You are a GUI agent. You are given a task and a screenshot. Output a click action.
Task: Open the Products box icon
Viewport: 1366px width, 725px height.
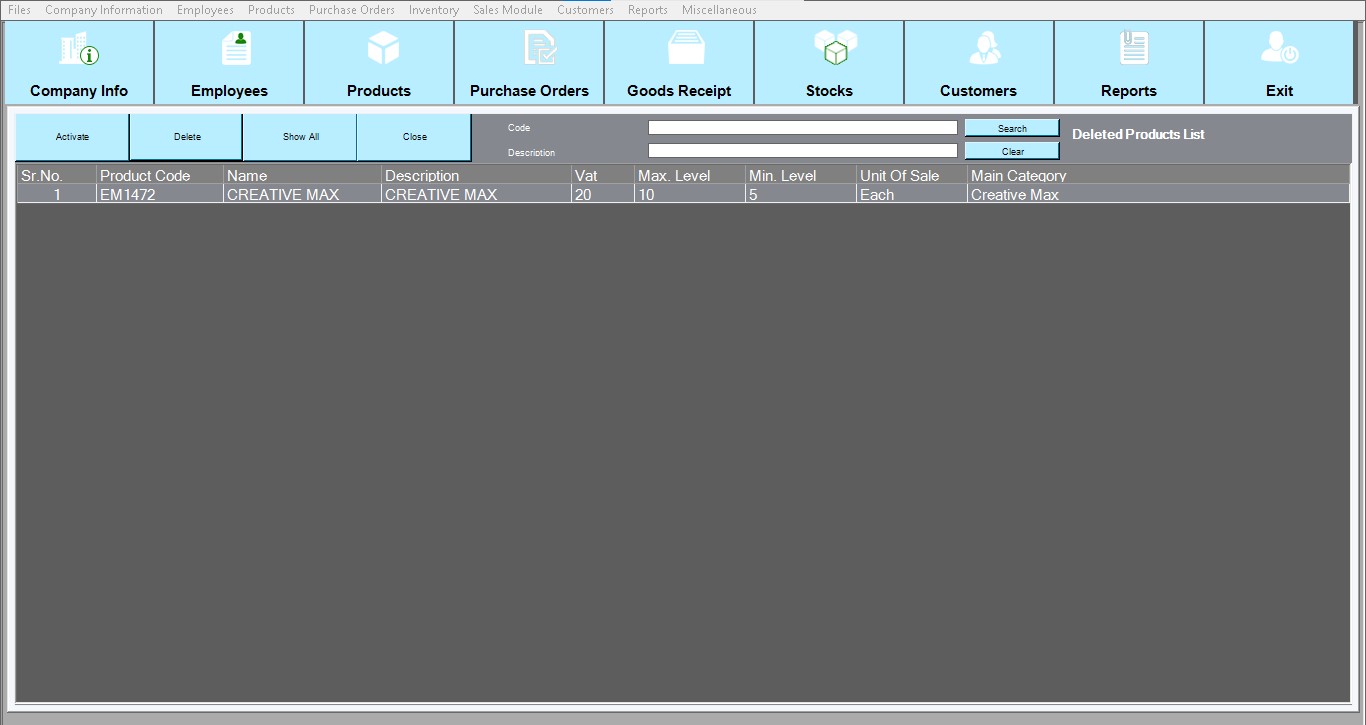click(x=383, y=48)
